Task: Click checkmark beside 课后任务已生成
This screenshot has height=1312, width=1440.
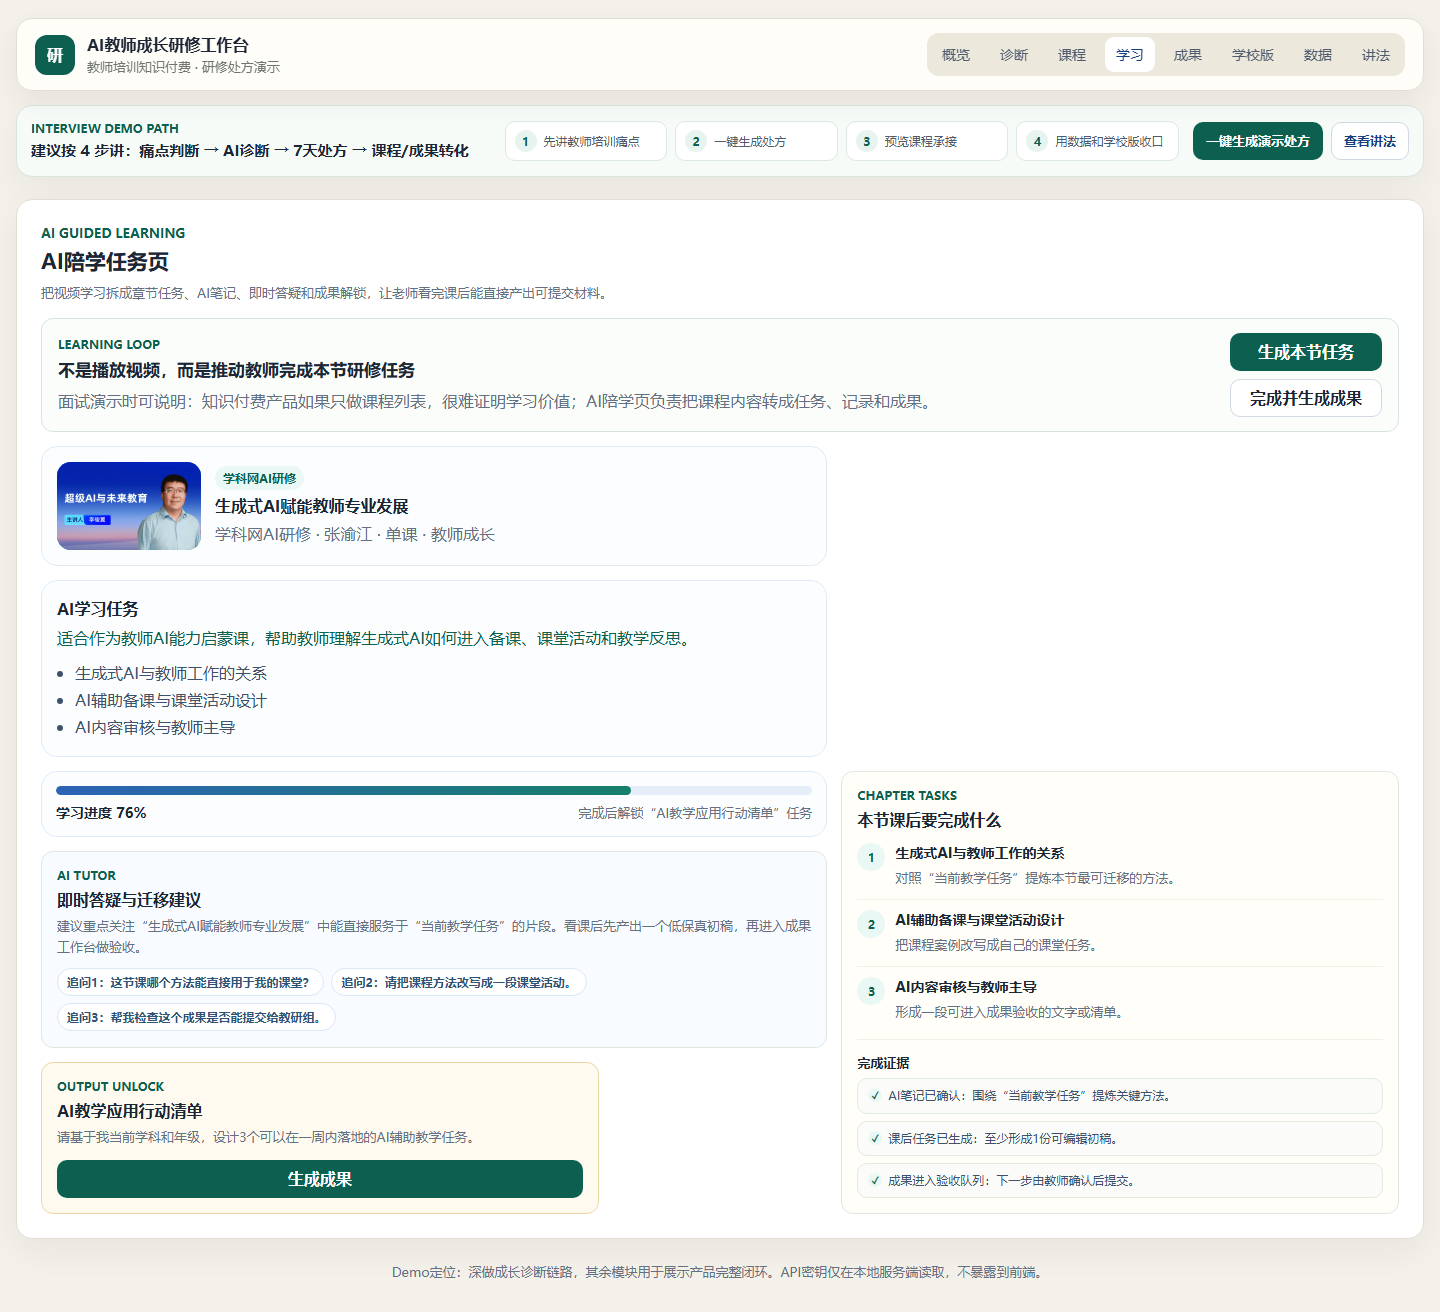Action: (876, 1138)
